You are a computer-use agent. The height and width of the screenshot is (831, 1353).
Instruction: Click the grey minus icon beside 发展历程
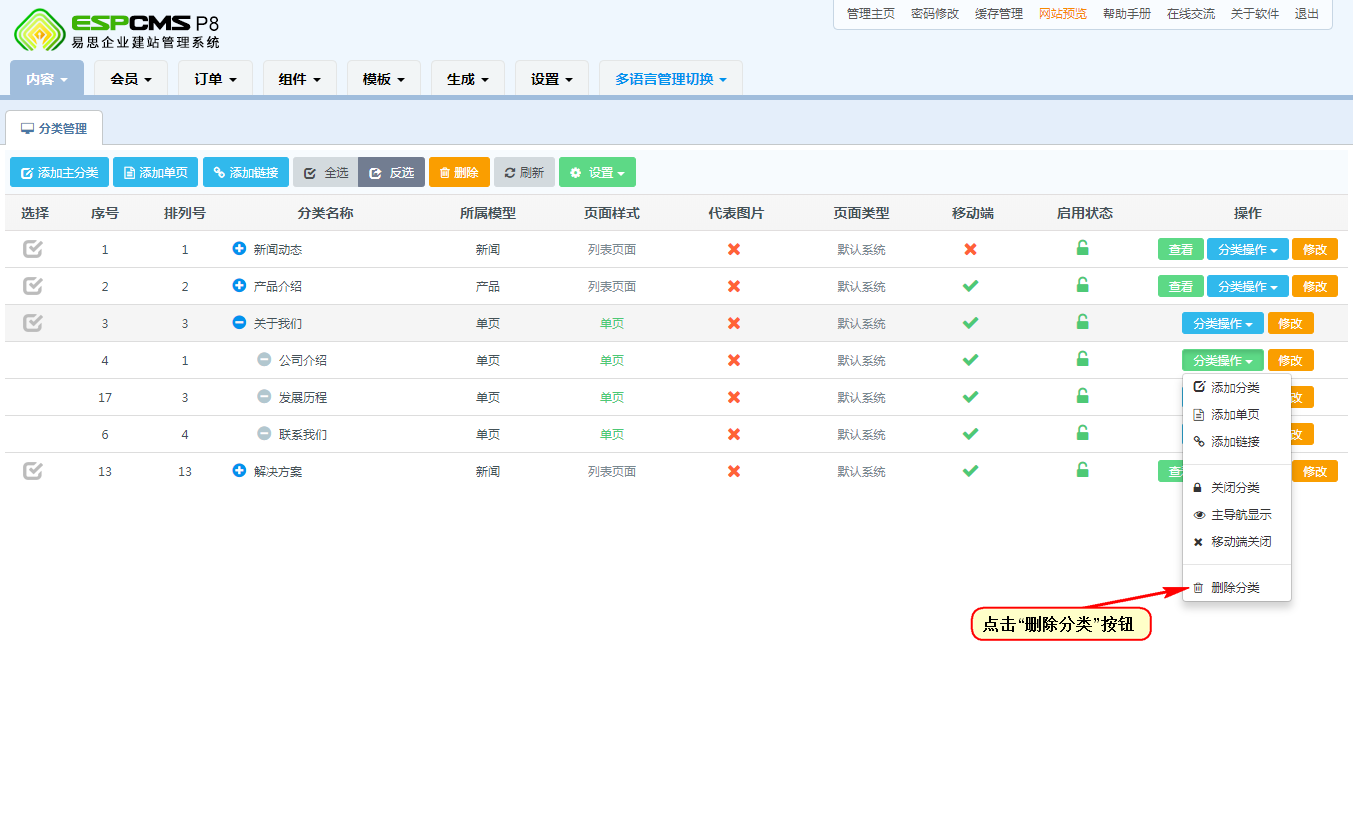point(264,396)
